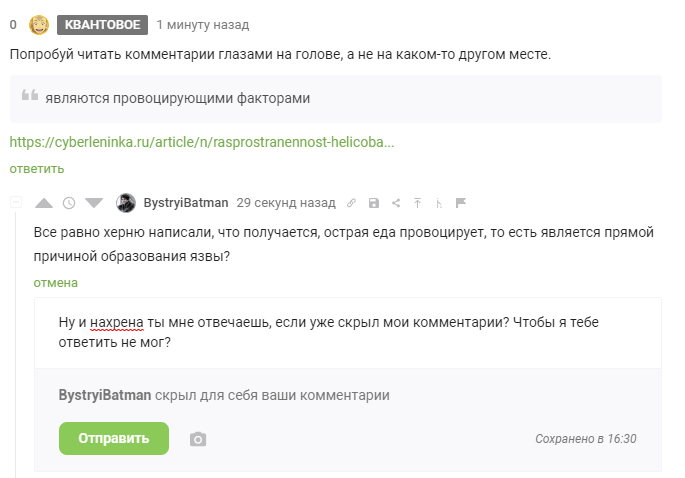Click the clock icon between vote arrows
This screenshot has height=478, width=685.
[x=69, y=203]
